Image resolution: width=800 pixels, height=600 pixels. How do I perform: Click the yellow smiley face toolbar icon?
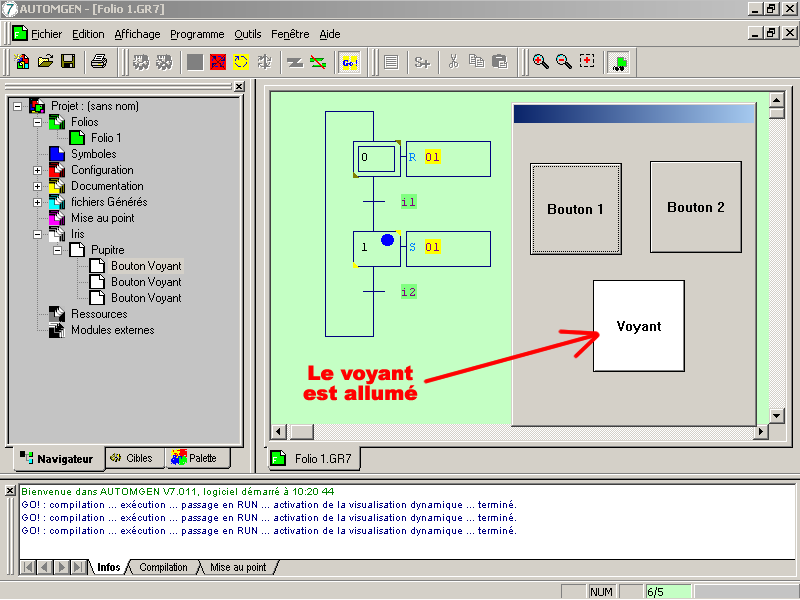pyautogui.click(x=241, y=62)
